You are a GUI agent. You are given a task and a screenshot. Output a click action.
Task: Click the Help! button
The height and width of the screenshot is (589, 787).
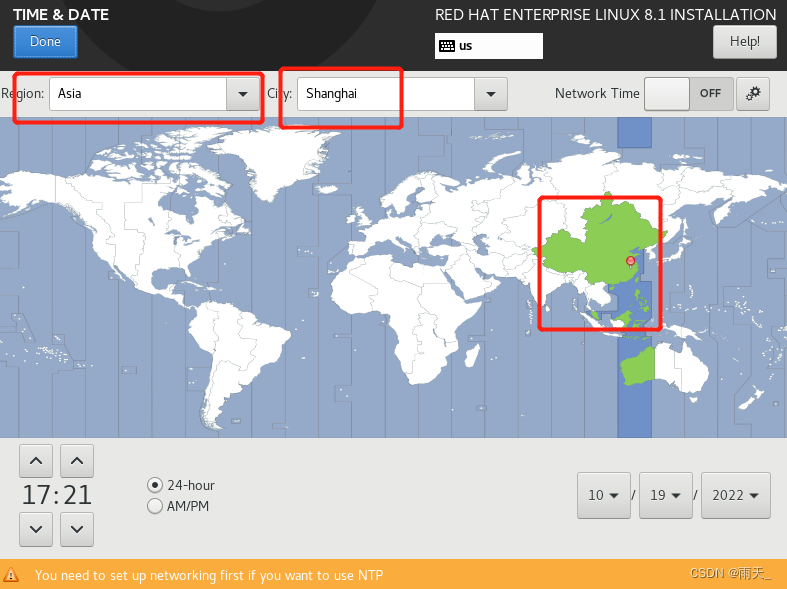click(744, 42)
